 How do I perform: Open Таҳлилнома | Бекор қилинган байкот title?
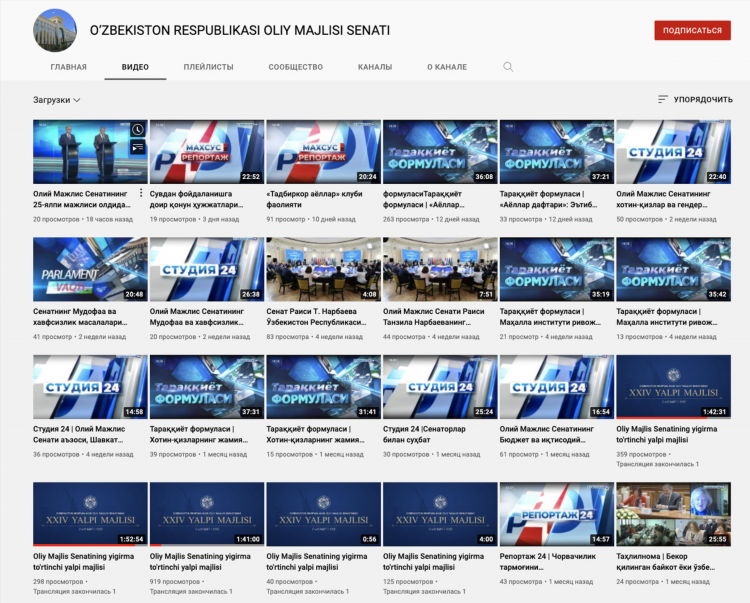pyautogui.click(x=665, y=562)
